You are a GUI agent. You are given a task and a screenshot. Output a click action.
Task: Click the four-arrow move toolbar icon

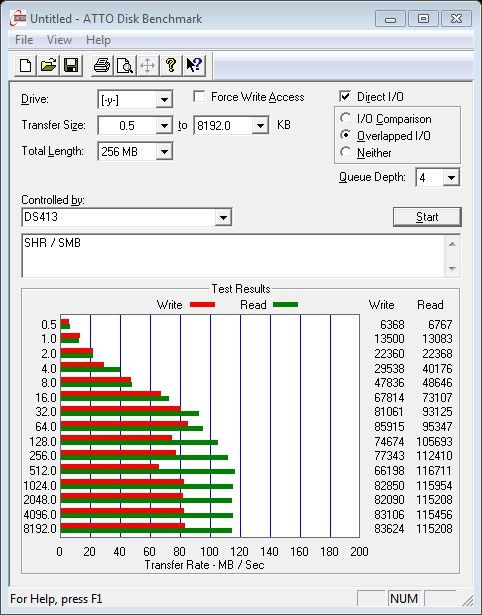point(147,66)
